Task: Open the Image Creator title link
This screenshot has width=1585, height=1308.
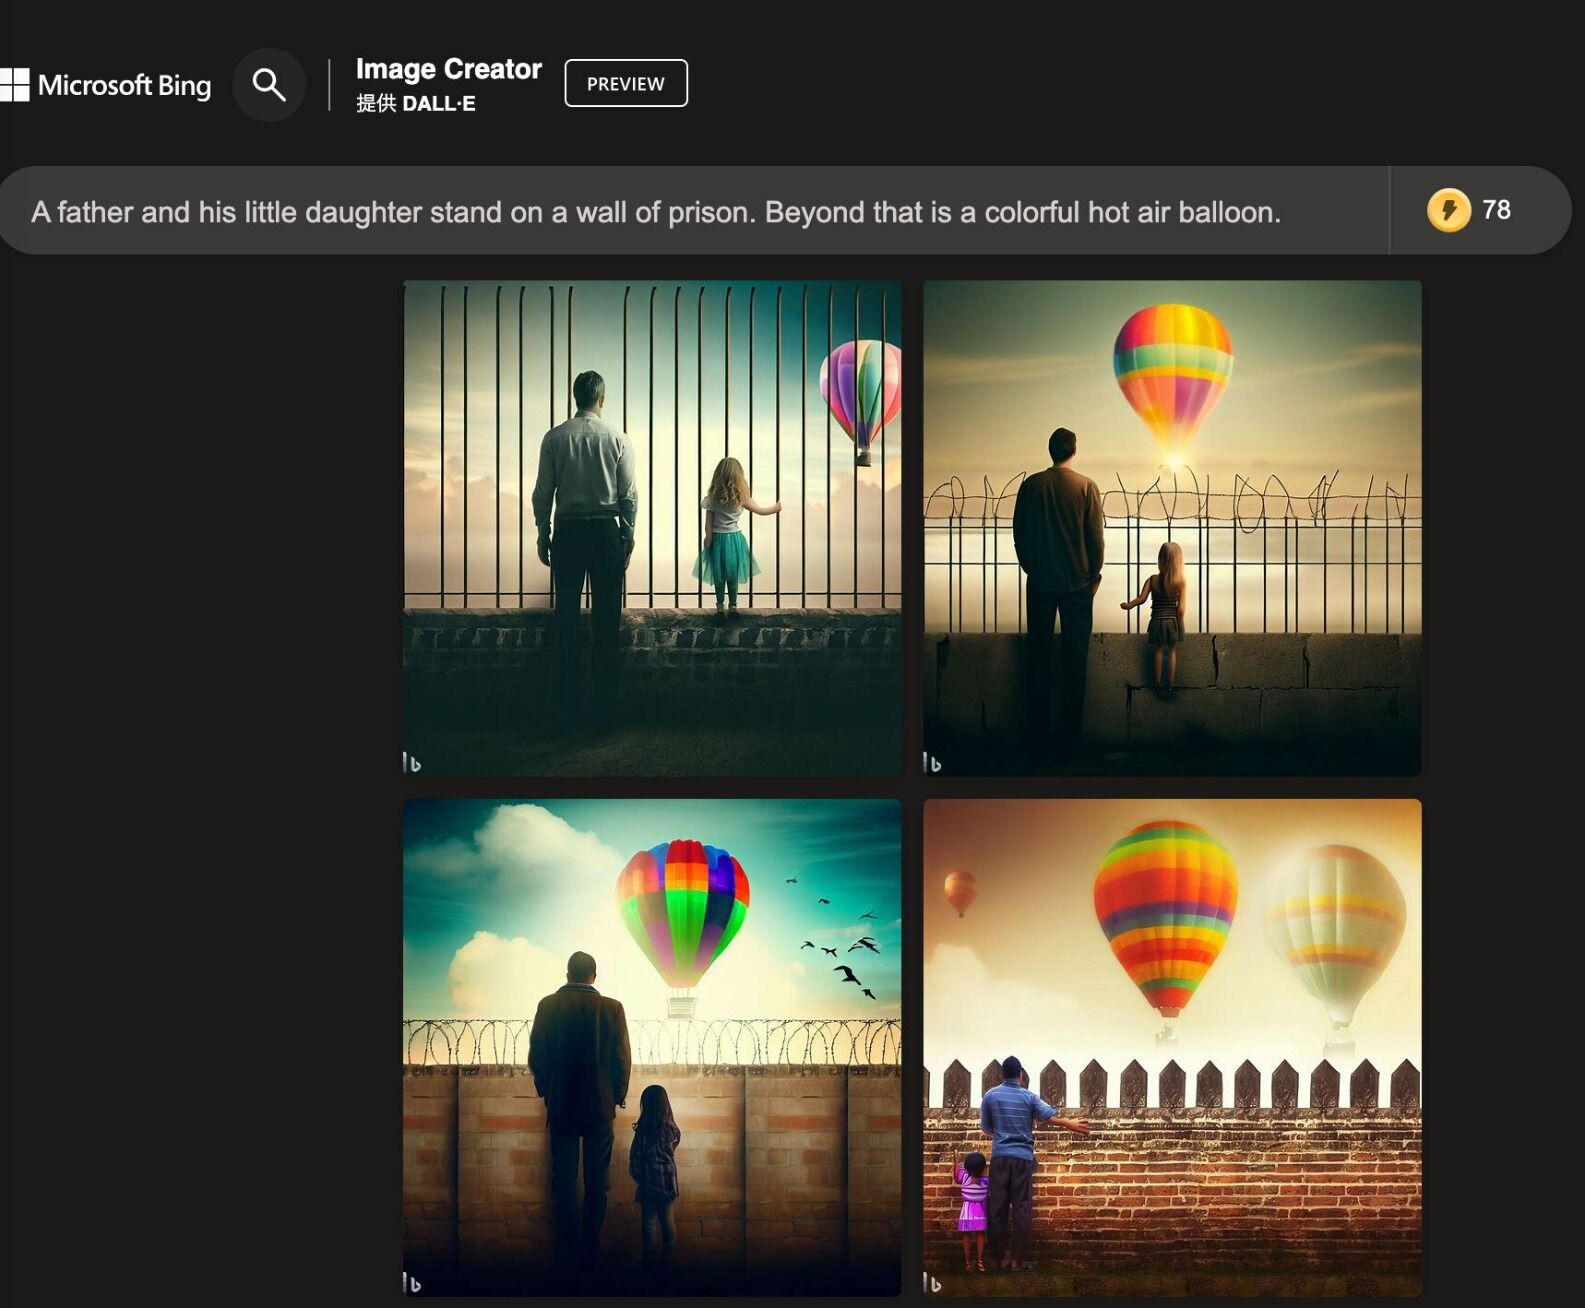Action: tap(449, 69)
